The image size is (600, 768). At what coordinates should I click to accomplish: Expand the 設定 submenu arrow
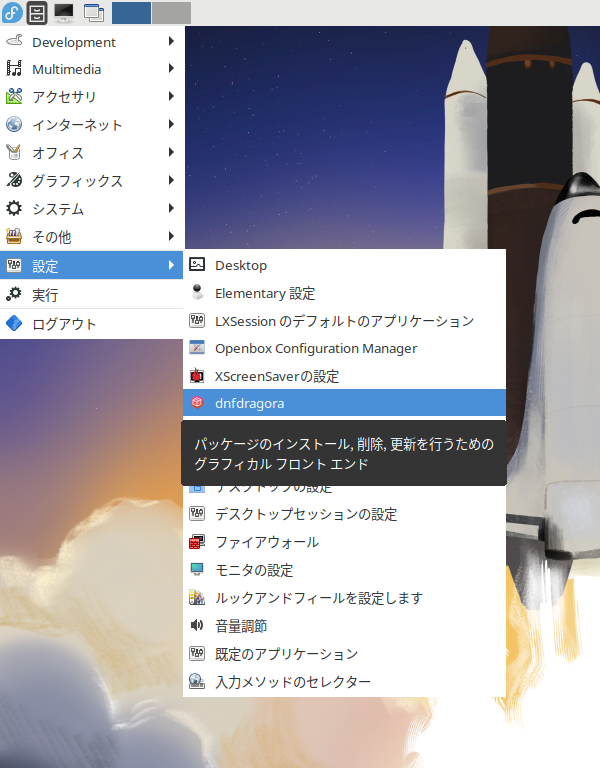(171, 265)
